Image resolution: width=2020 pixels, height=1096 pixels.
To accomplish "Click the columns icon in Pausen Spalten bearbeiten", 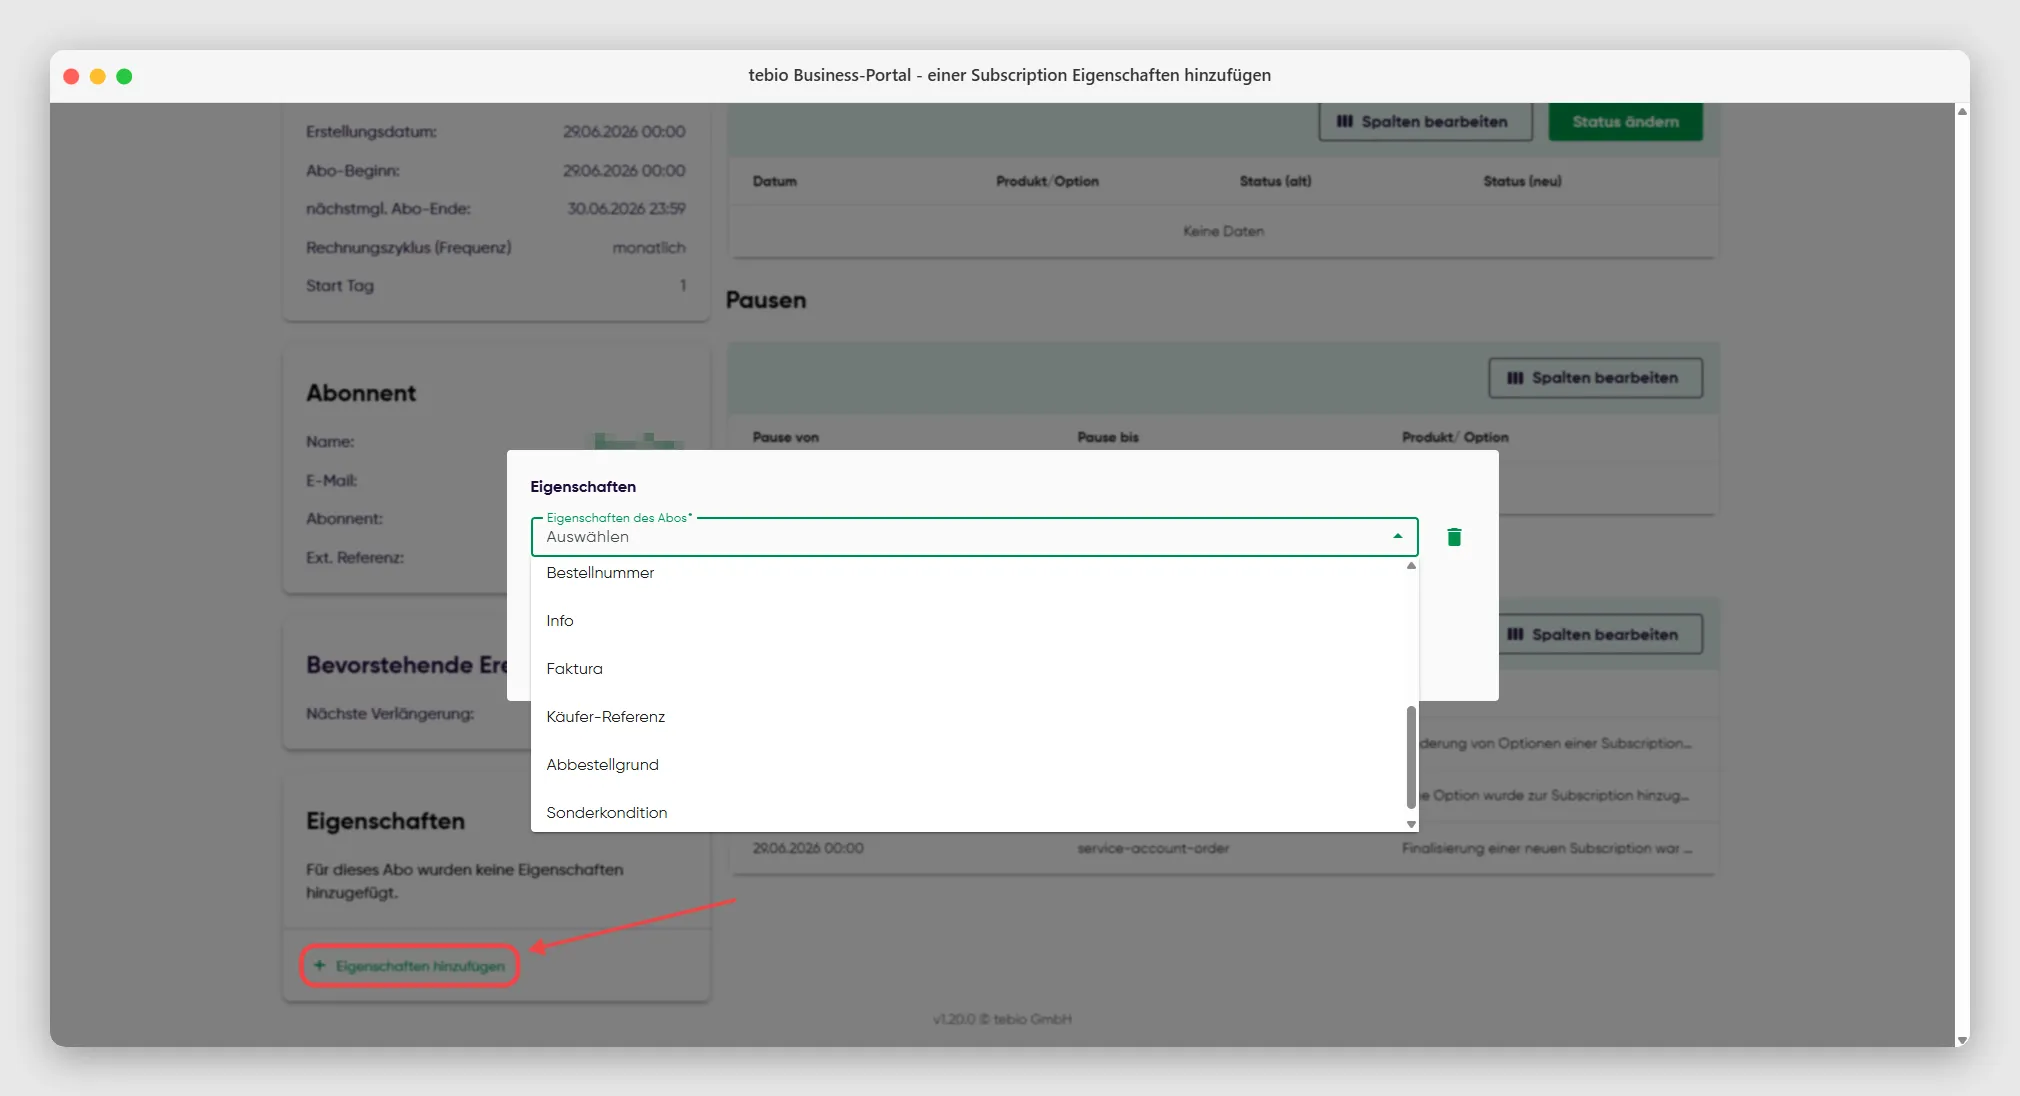I will (1515, 378).
